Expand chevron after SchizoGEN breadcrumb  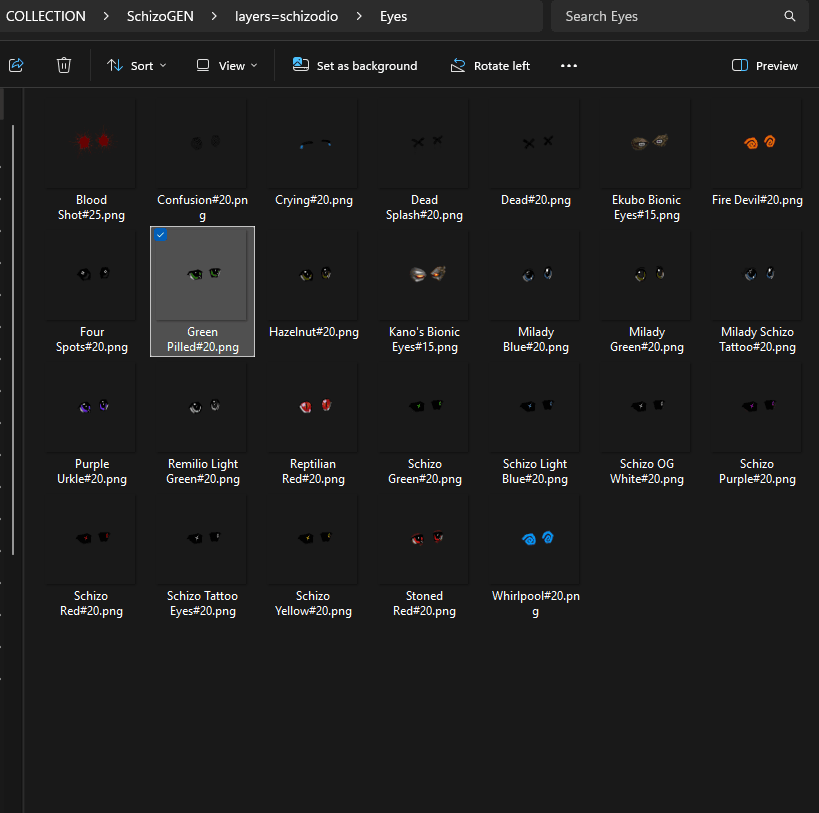click(x=214, y=16)
